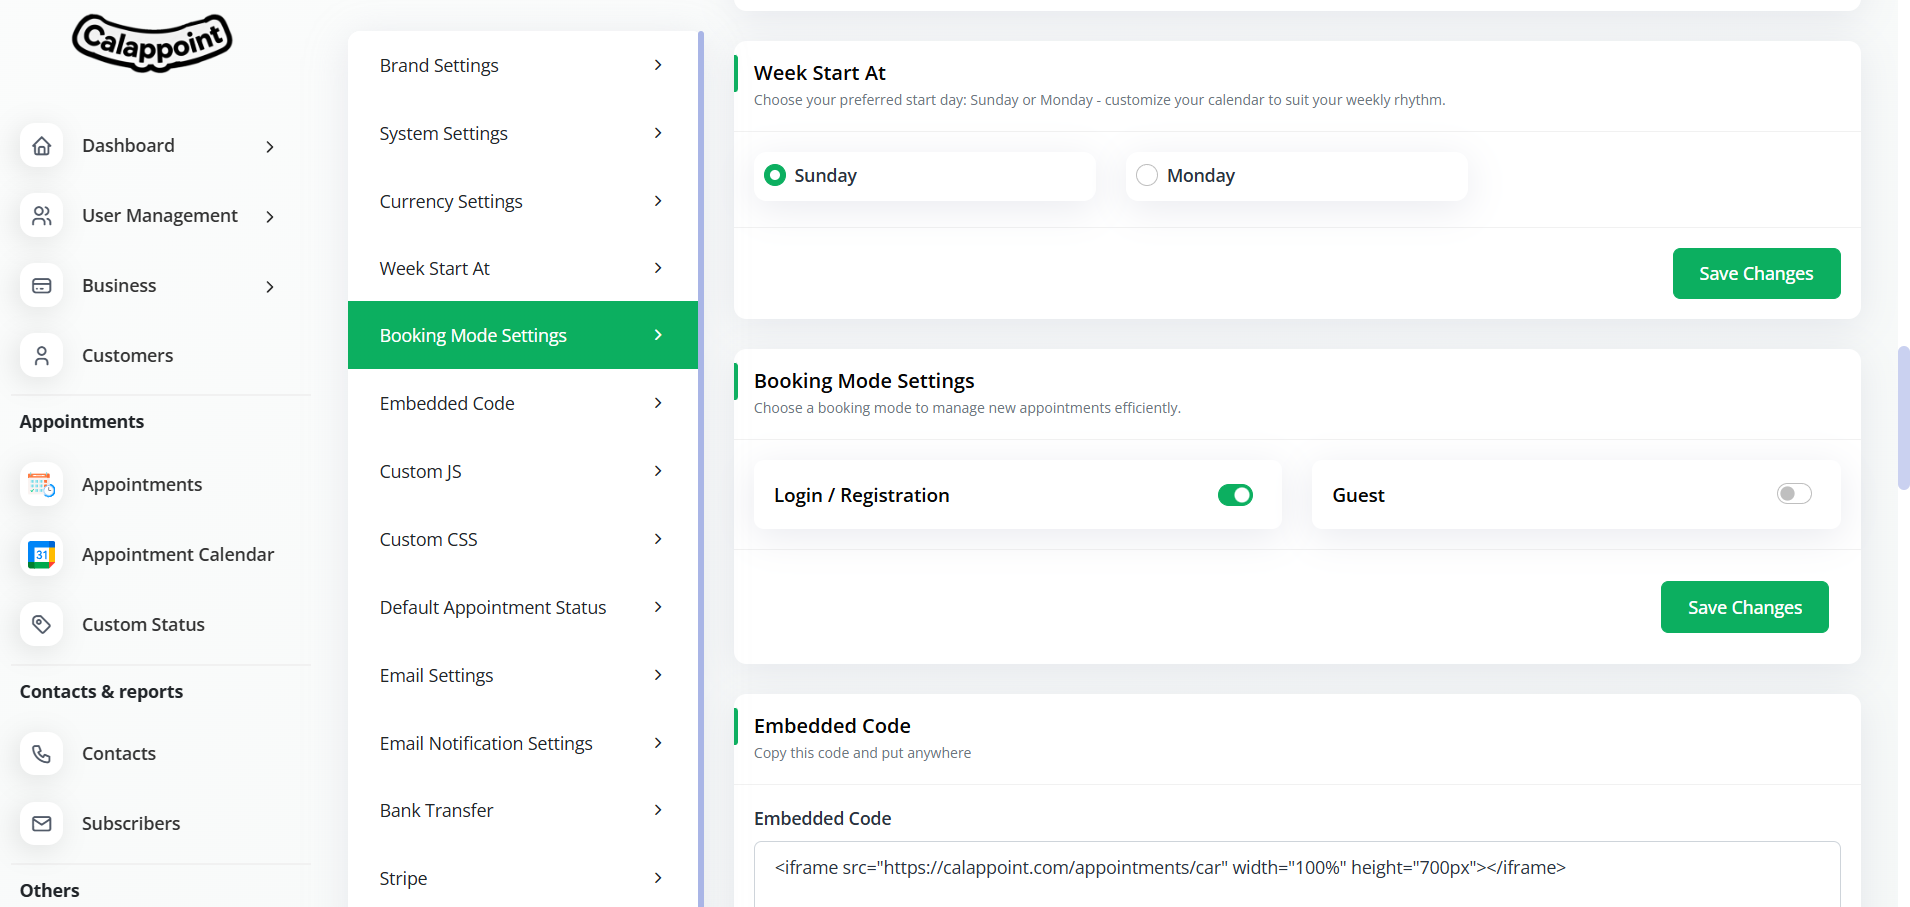This screenshot has width=1910, height=907.
Task: Disable the Login / Registration toggle
Action: point(1235,495)
